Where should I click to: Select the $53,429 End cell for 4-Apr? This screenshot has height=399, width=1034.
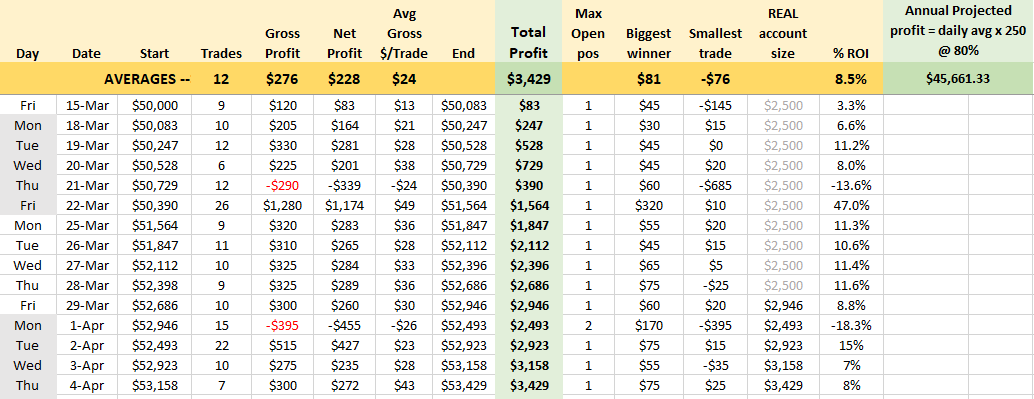coord(464,385)
